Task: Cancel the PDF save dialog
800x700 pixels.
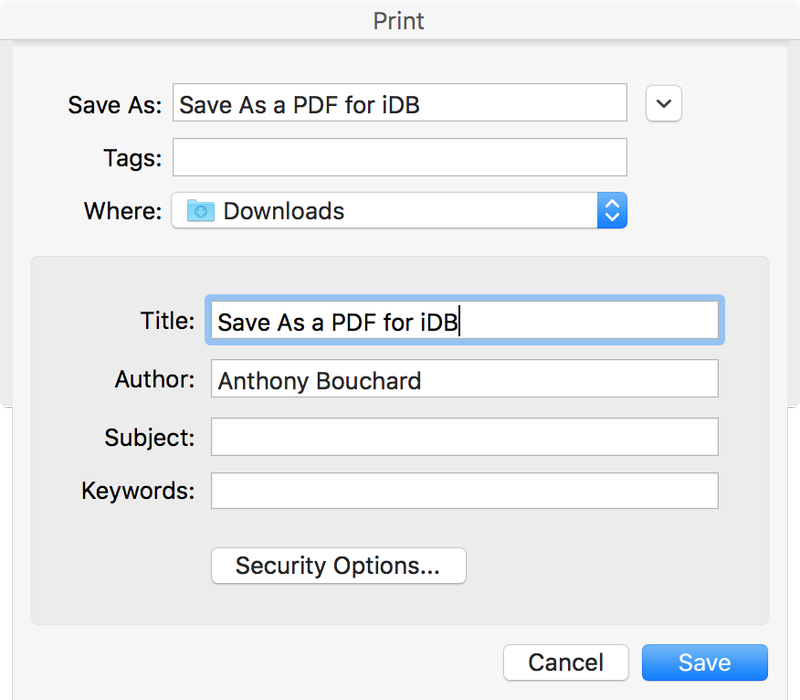Action: 566,662
